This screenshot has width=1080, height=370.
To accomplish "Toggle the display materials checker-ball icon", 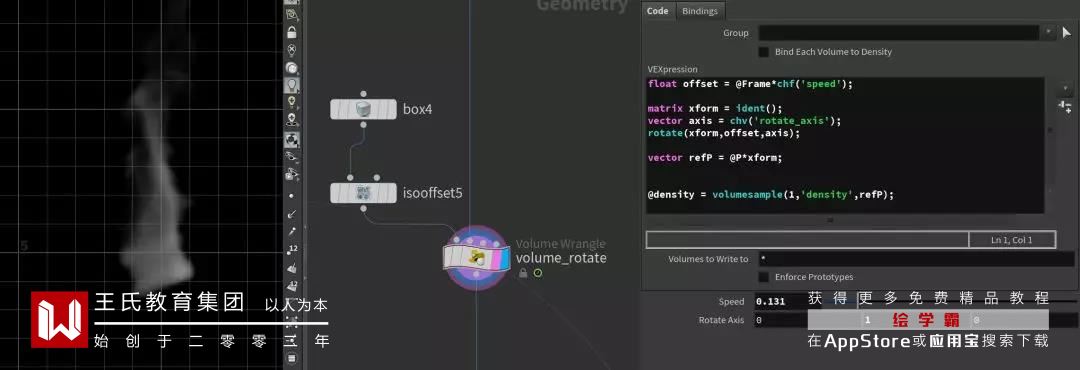I will pyautogui.click(x=292, y=140).
